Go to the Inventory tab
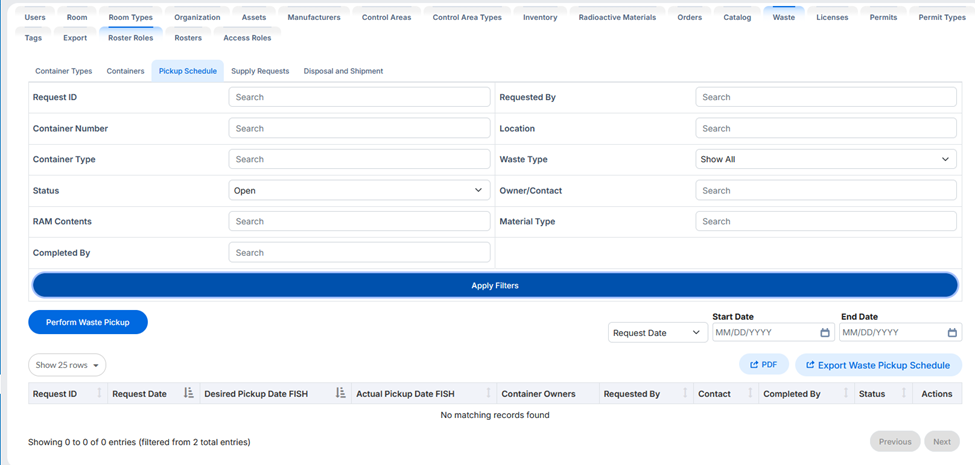Viewport: 975px width, 465px height. [540, 17]
